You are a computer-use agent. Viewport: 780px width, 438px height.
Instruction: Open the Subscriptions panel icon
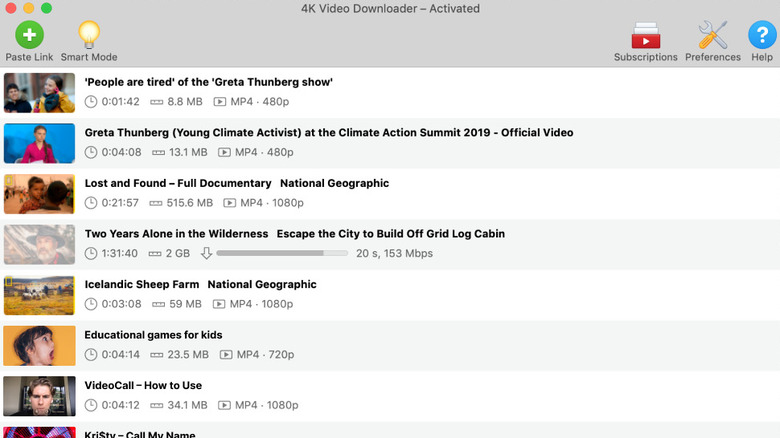(645, 36)
